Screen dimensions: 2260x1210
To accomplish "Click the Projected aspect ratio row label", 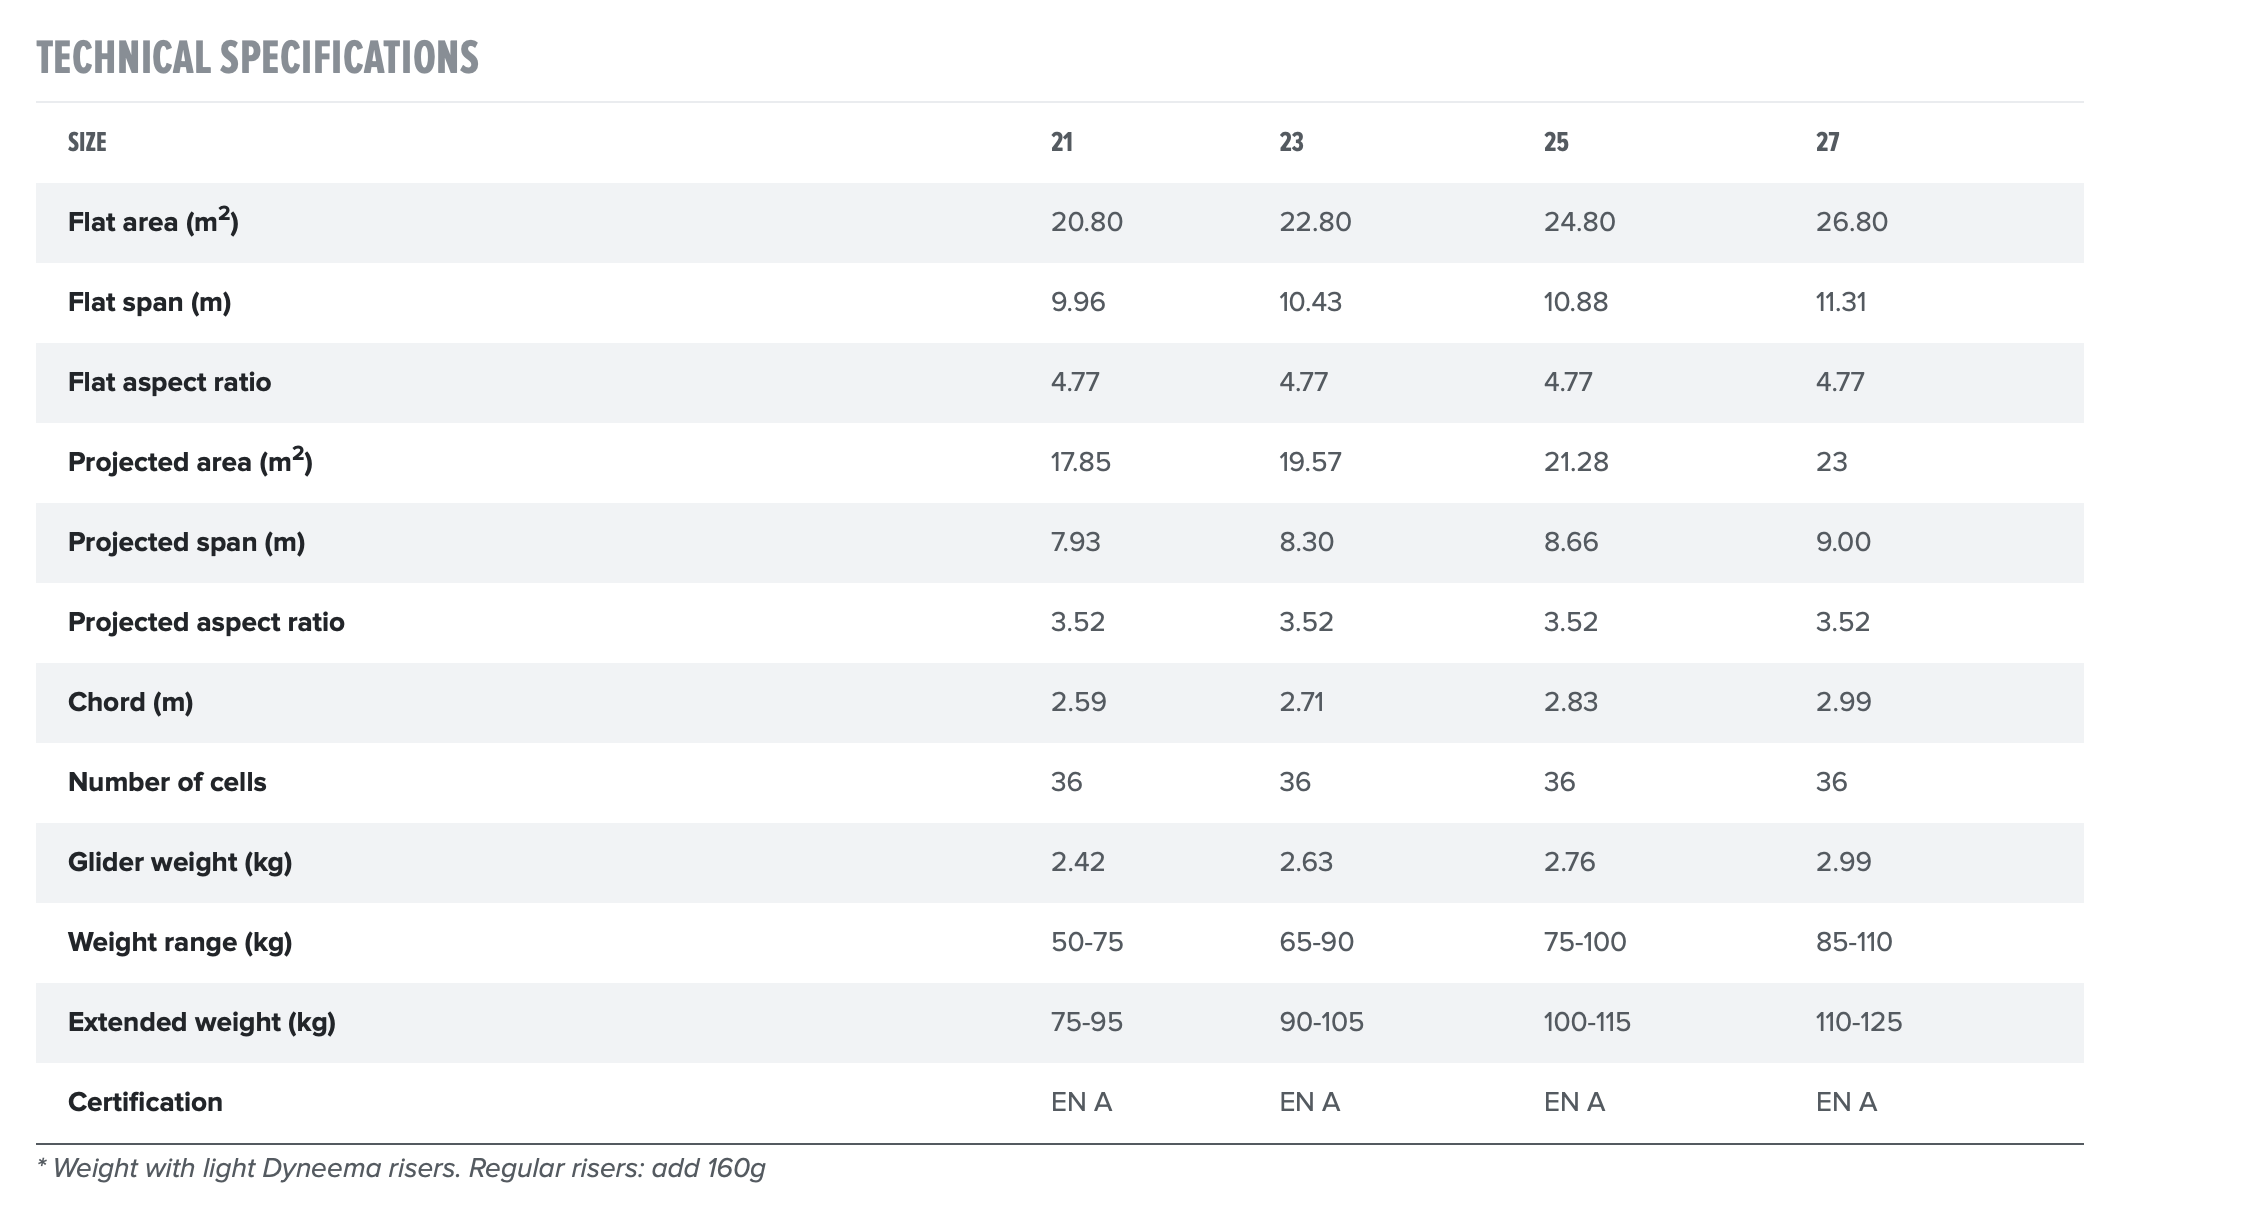I will click(206, 622).
